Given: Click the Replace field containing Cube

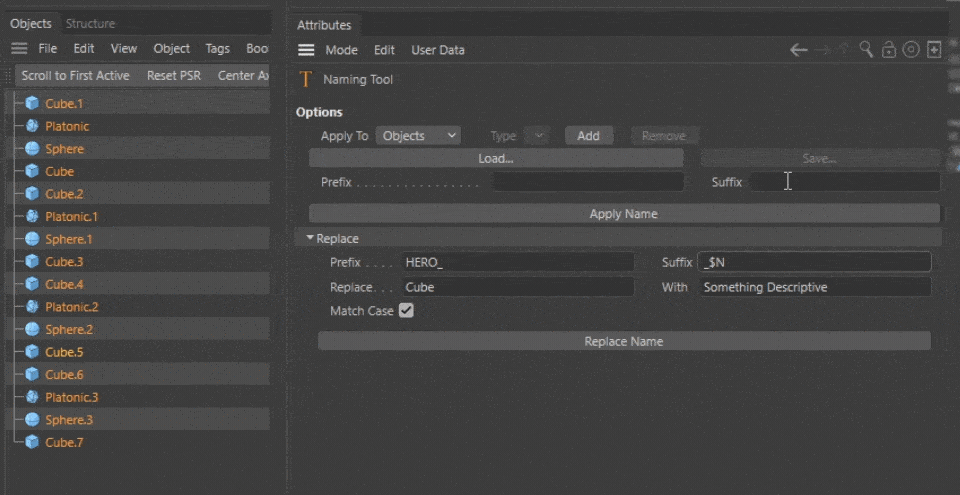Looking at the screenshot, I should pos(519,287).
